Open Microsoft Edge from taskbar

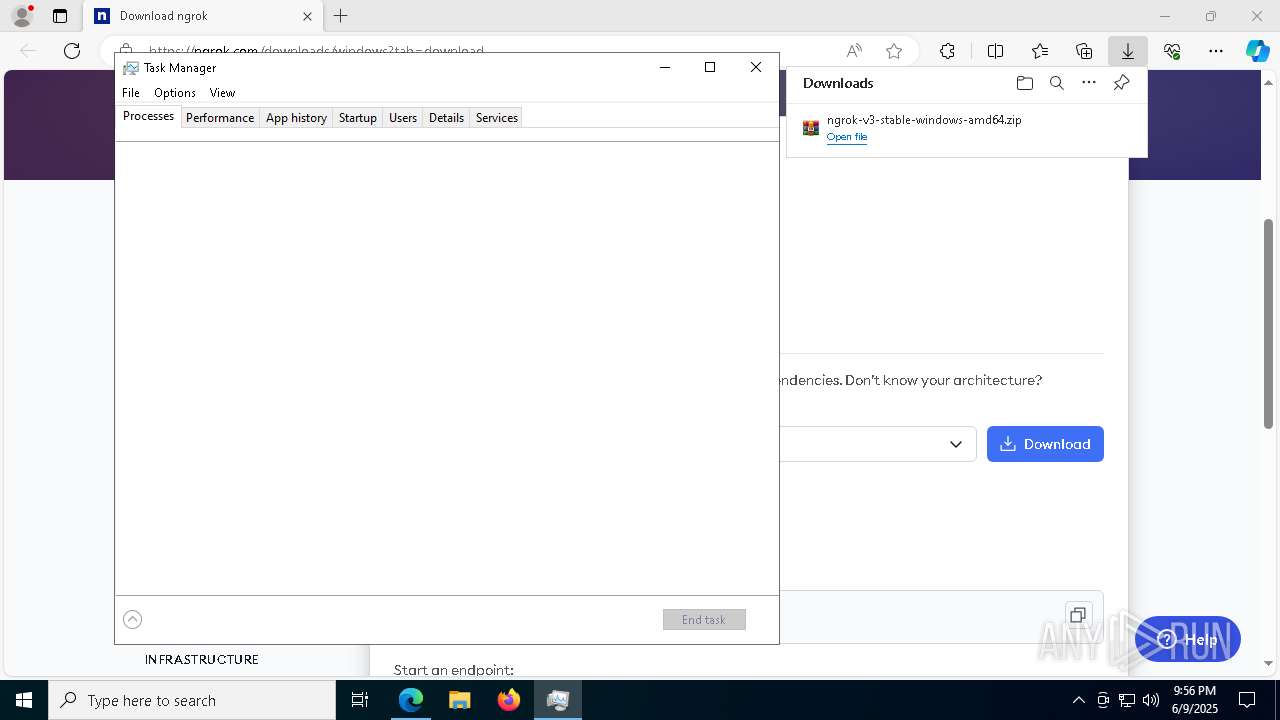pyautogui.click(x=411, y=700)
